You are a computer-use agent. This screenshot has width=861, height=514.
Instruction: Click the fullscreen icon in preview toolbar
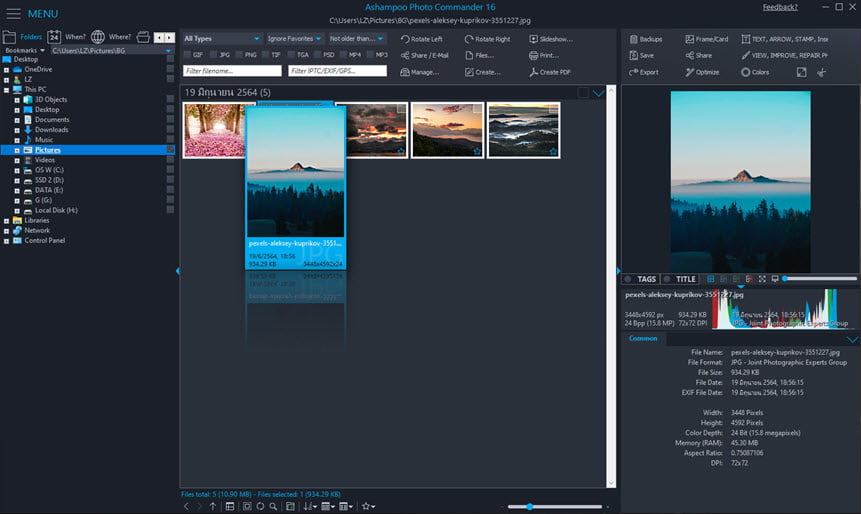click(x=762, y=279)
